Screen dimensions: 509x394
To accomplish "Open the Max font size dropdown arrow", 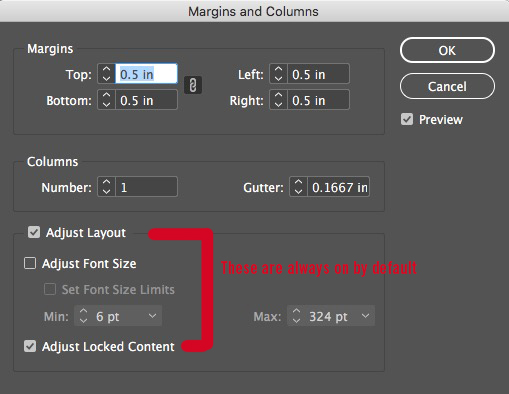I will click(365, 316).
